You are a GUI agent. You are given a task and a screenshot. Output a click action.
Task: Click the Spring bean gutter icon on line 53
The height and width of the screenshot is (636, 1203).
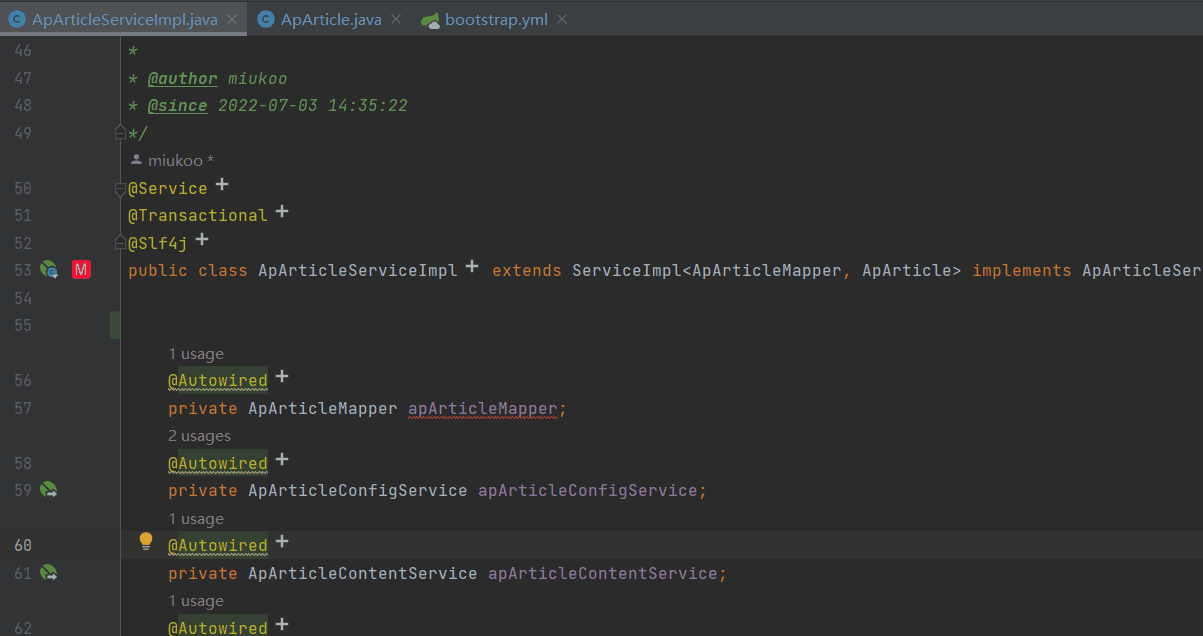[49, 270]
